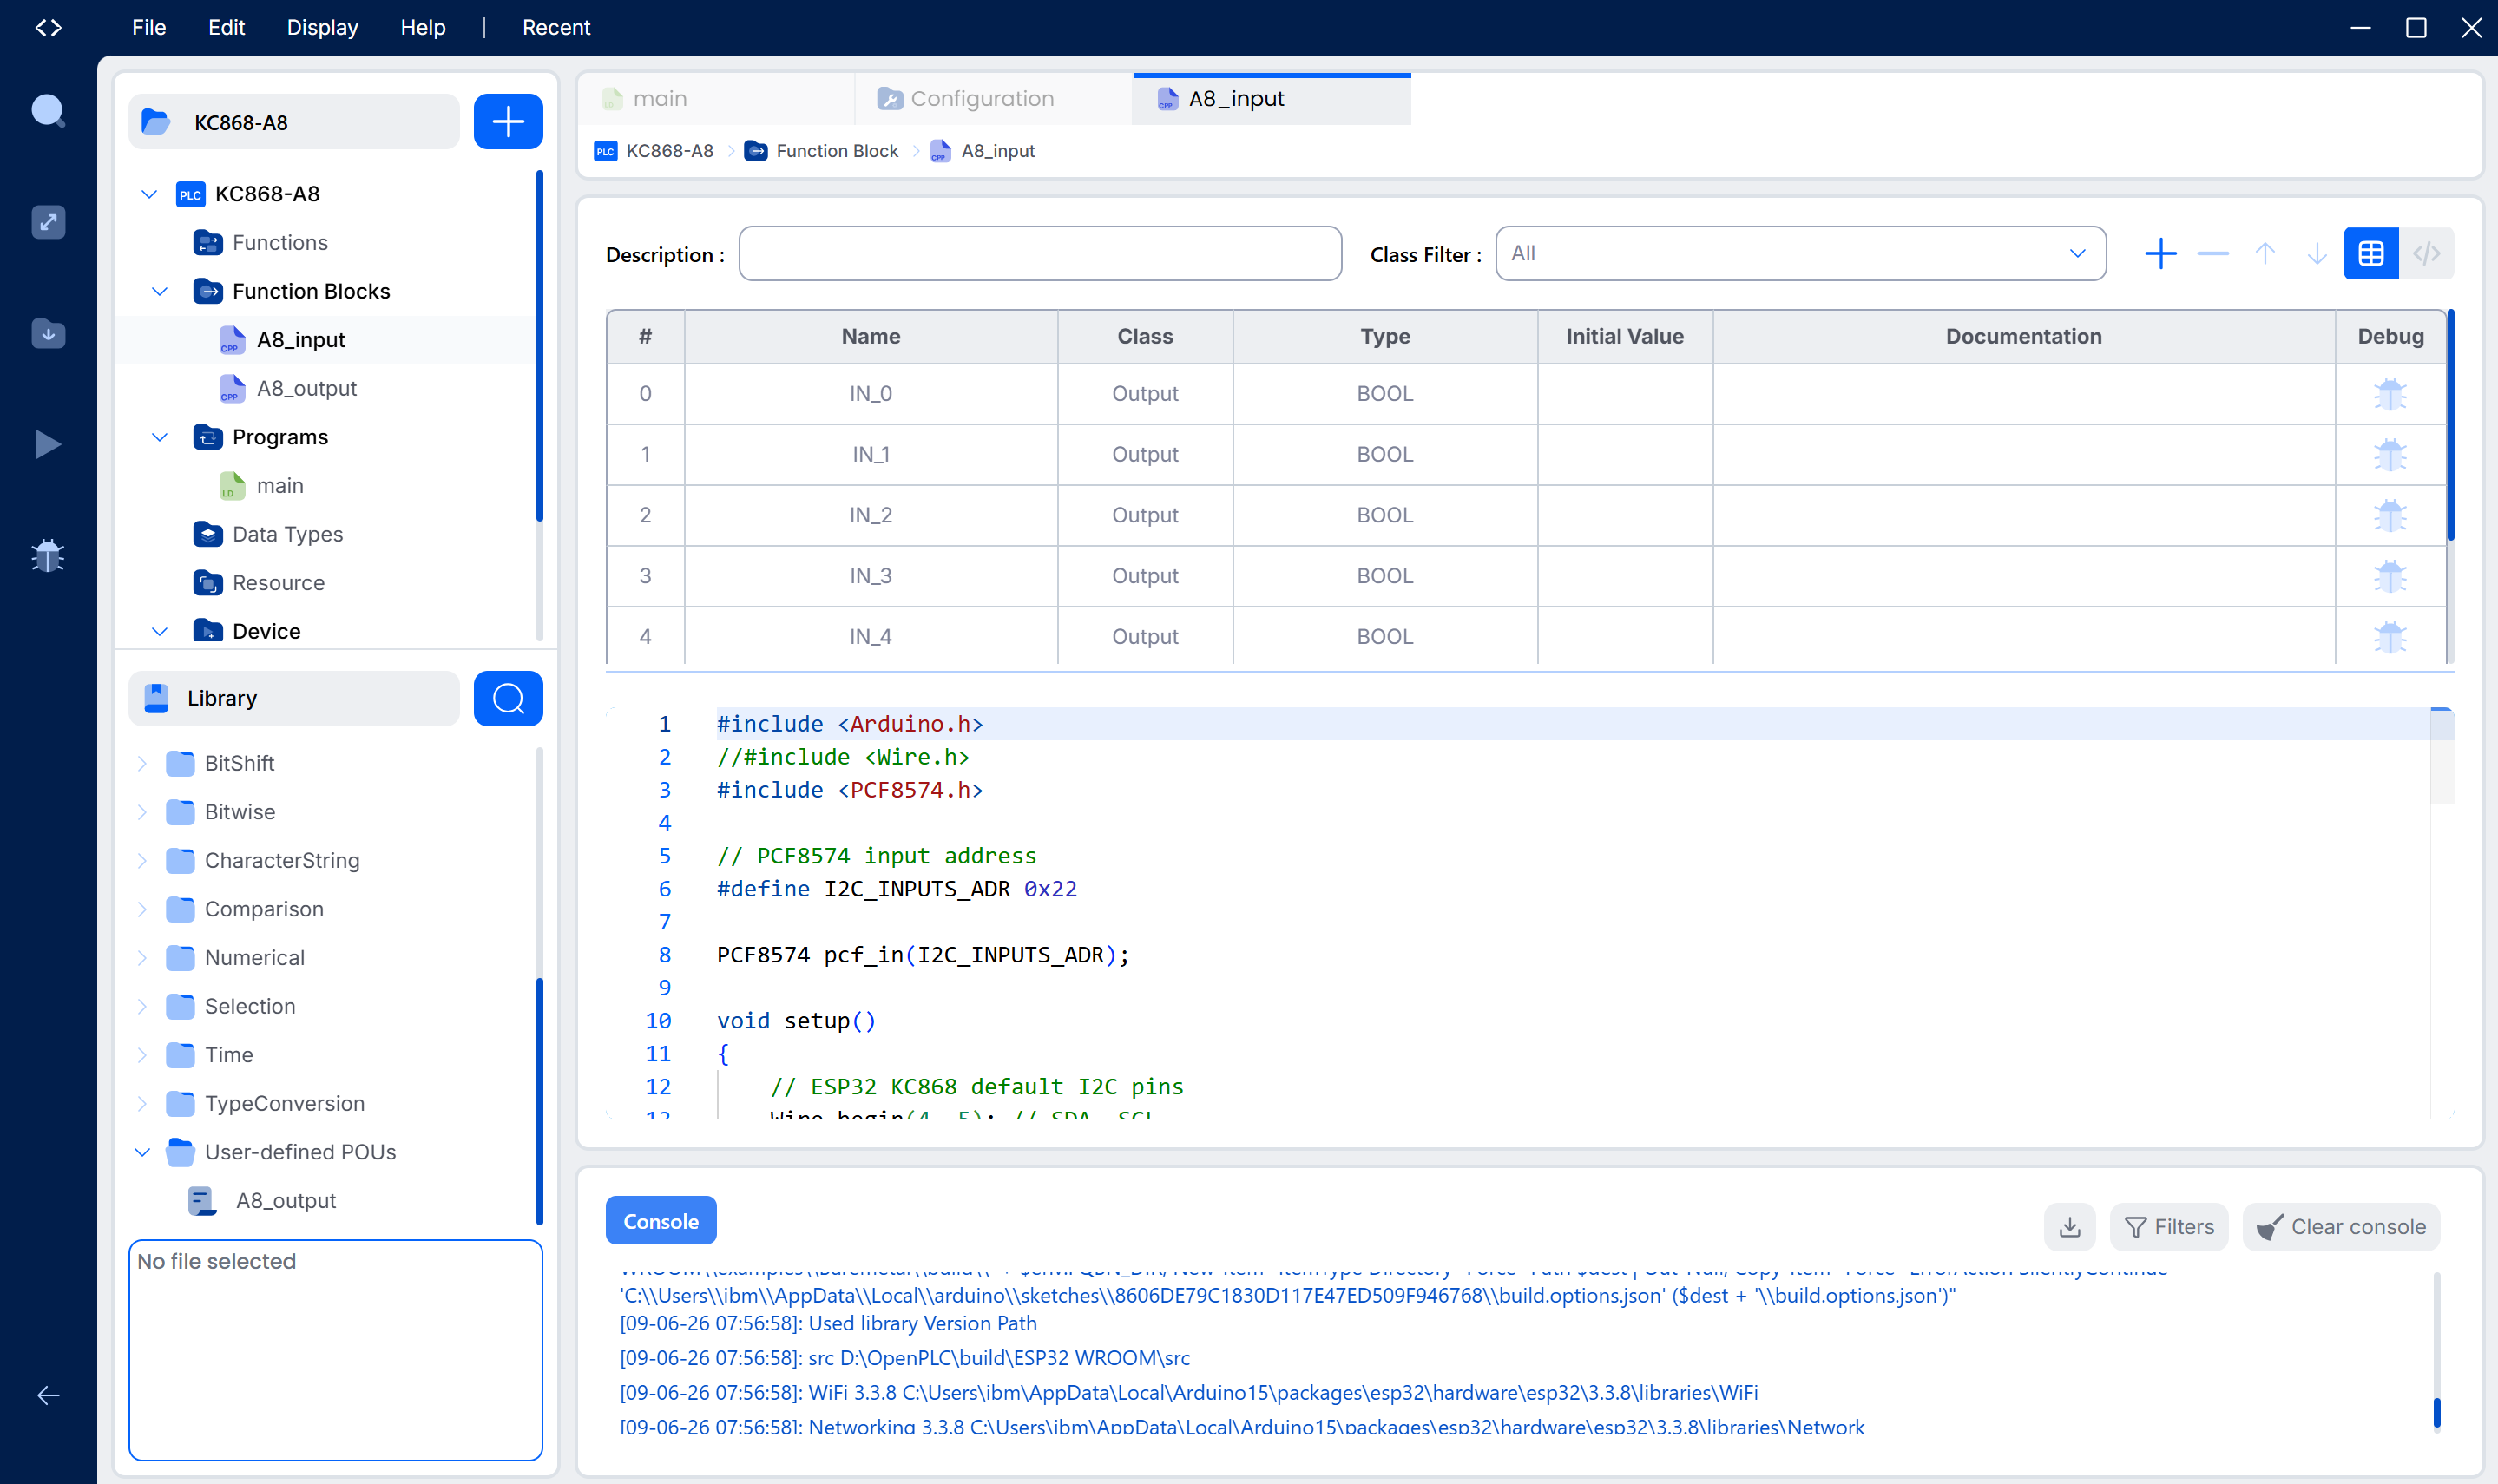Click the IN_2 name cell
Image resolution: width=2498 pixels, height=1484 pixels.
(870, 516)
